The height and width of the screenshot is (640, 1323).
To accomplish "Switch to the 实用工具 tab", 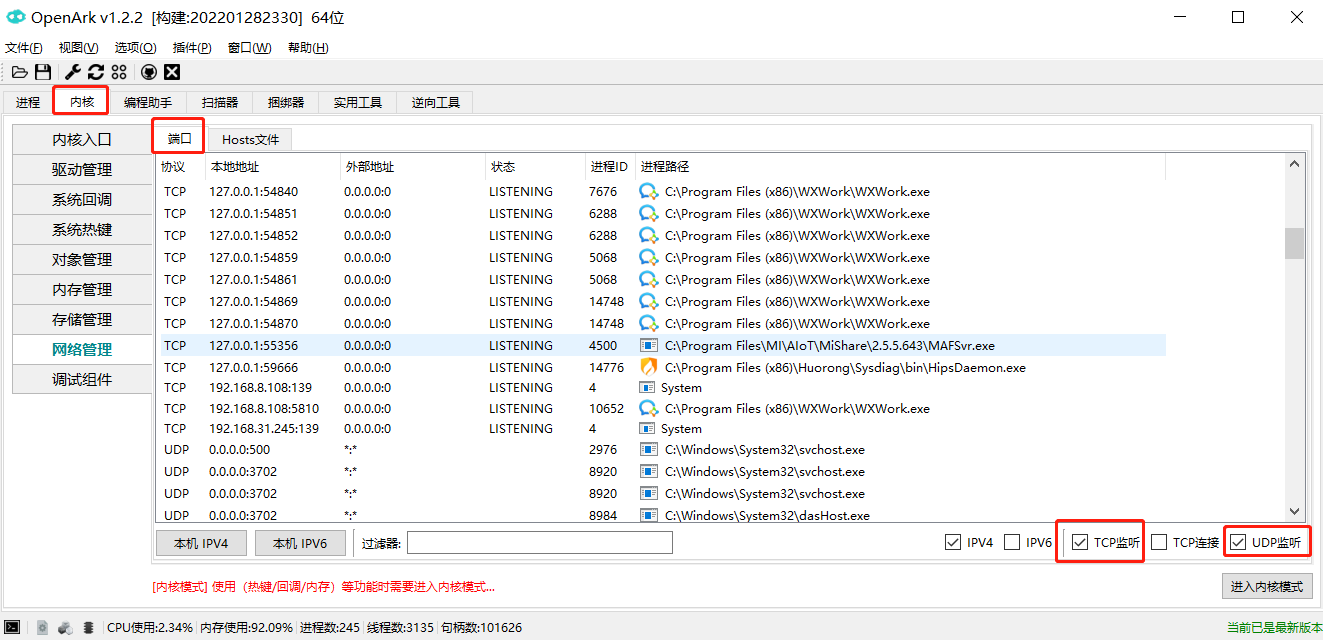I will click(358, 102).
